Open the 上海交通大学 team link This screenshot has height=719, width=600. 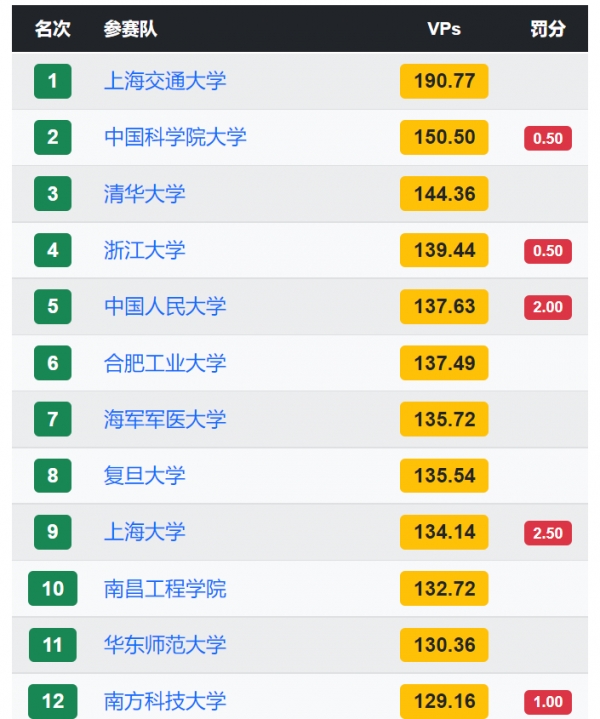[165, 81]
